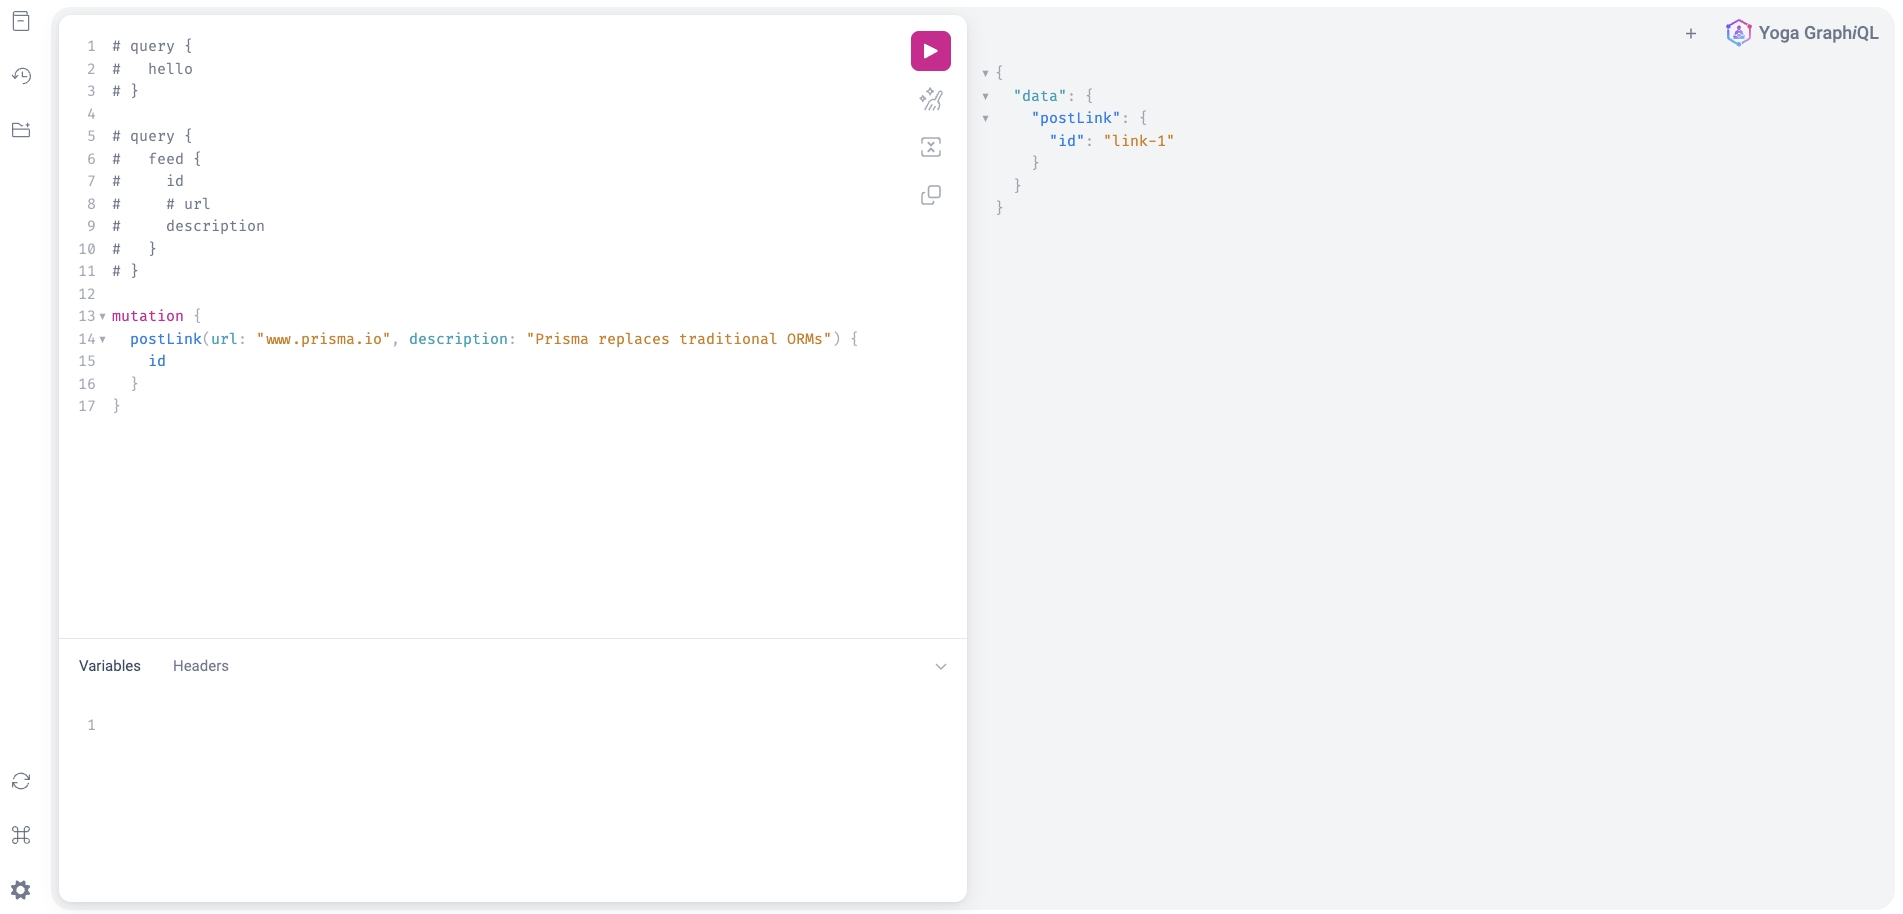
Task: Click the postLink field name in query
Action: click(166, 339)
